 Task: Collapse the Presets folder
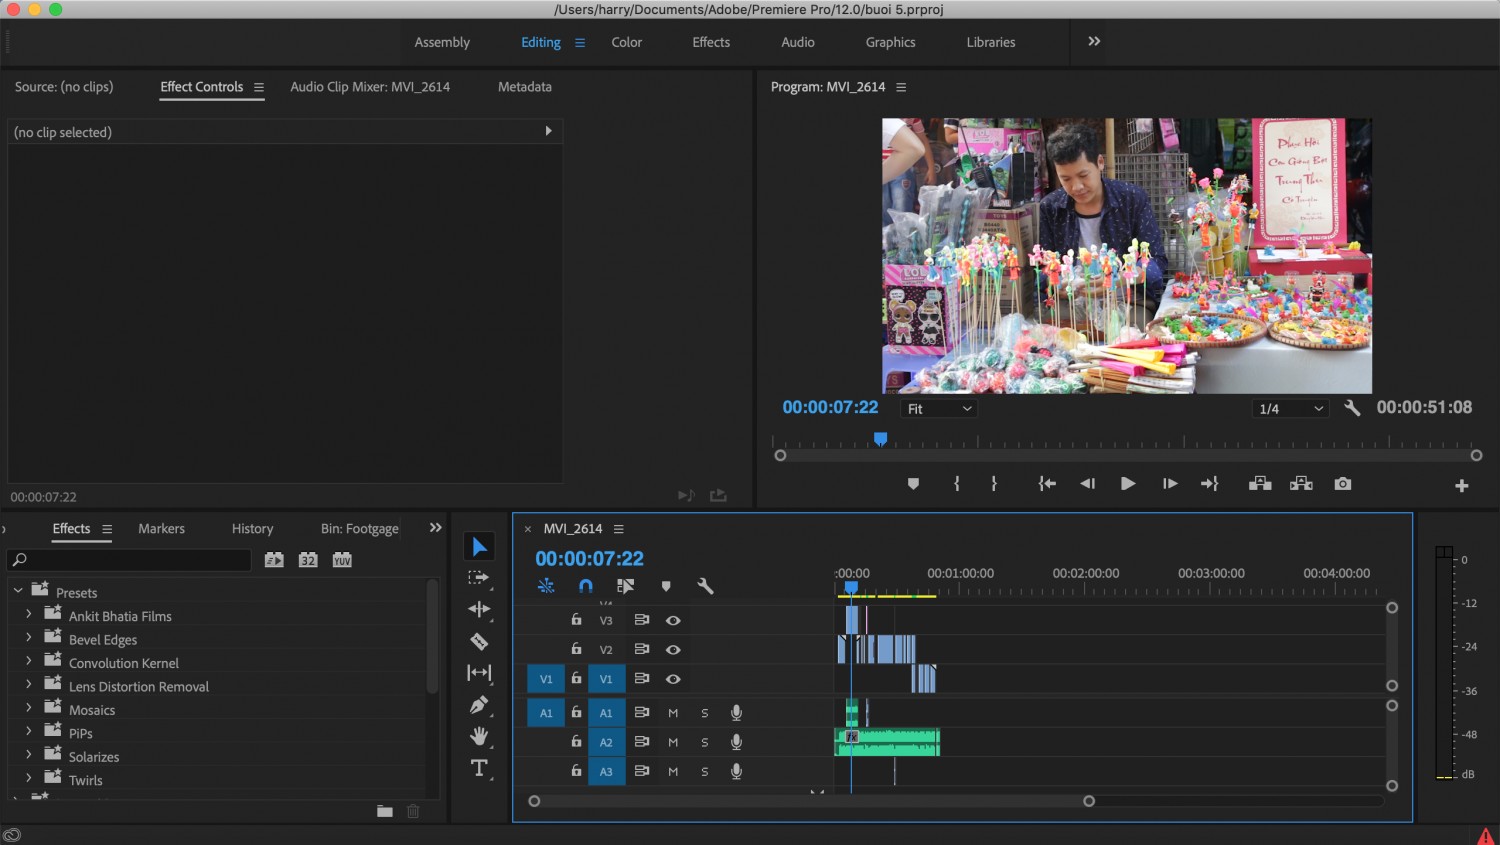[18, 591]
